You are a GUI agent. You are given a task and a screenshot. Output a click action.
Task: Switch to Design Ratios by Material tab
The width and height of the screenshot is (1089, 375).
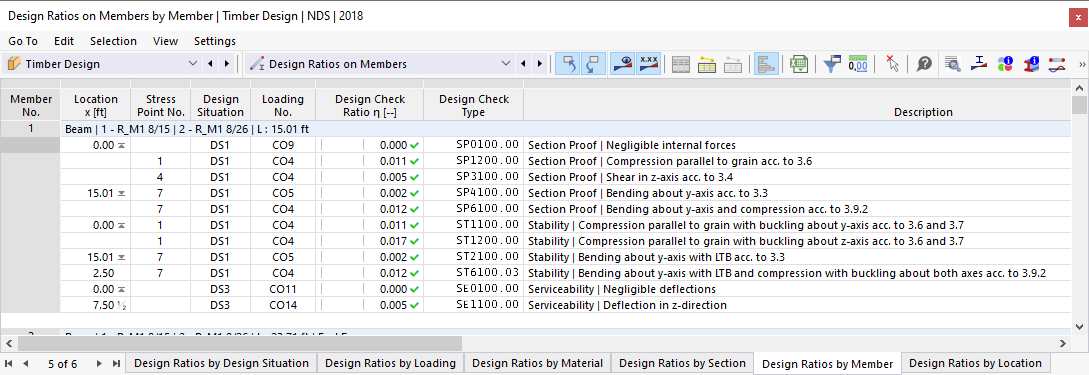[538, 362]
